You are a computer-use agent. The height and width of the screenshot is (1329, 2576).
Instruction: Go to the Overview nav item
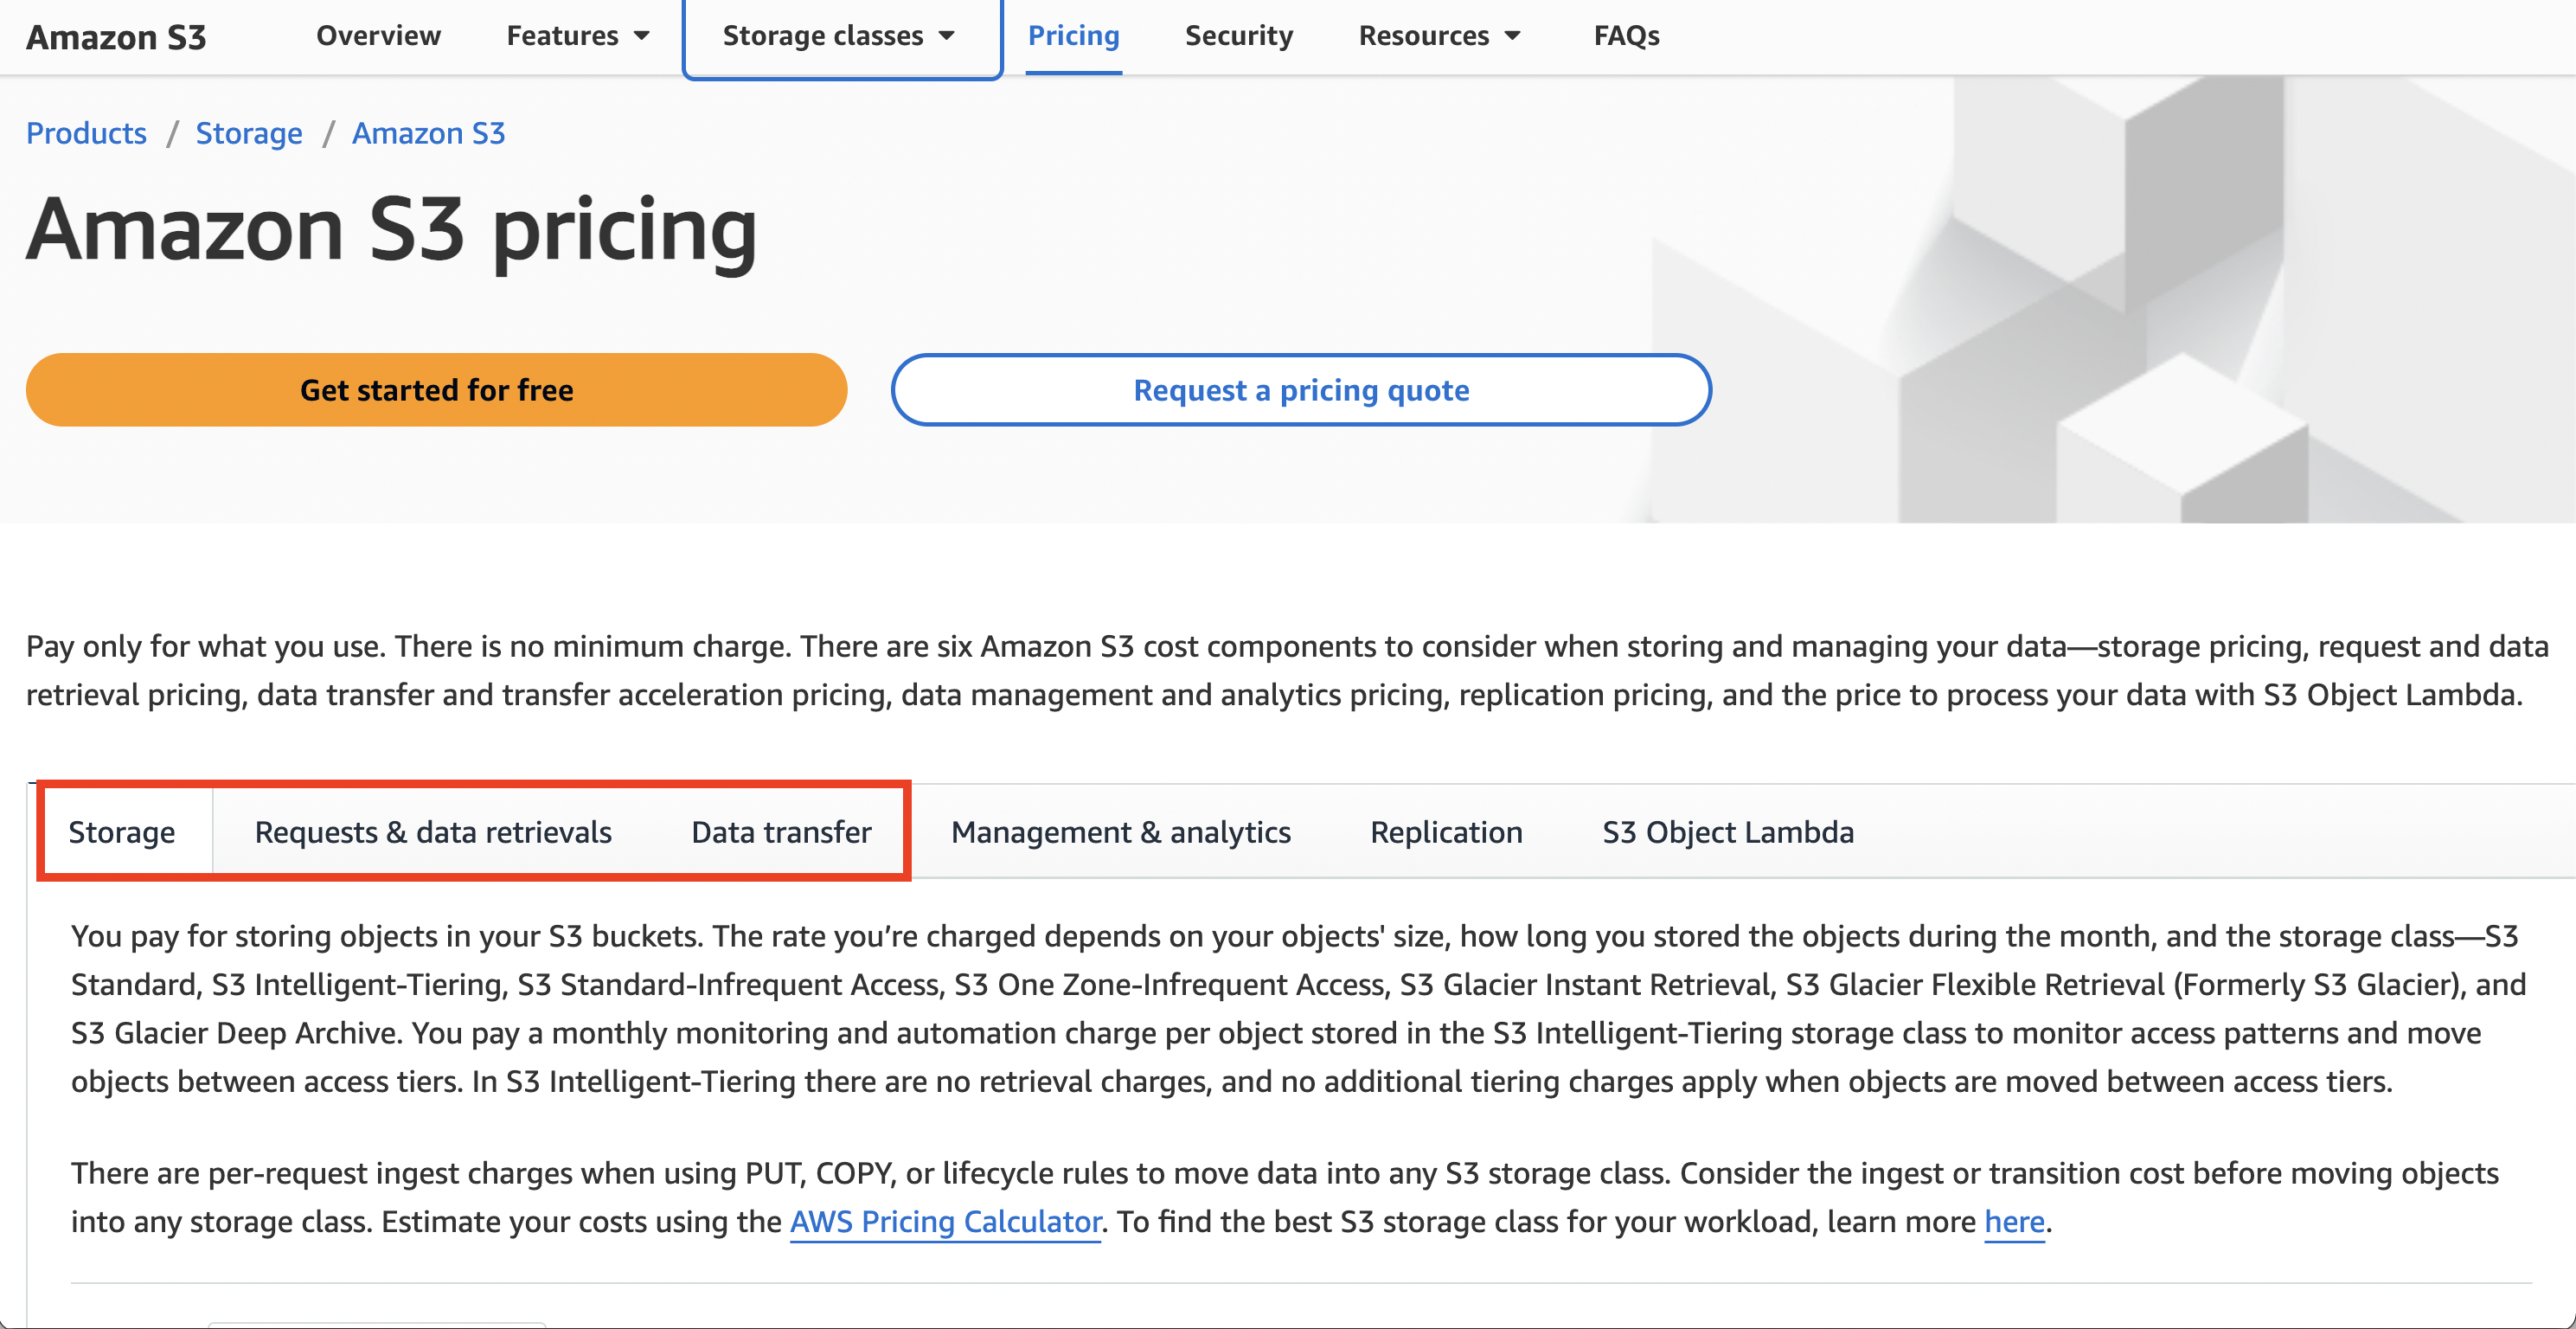(x=378, y=36)
